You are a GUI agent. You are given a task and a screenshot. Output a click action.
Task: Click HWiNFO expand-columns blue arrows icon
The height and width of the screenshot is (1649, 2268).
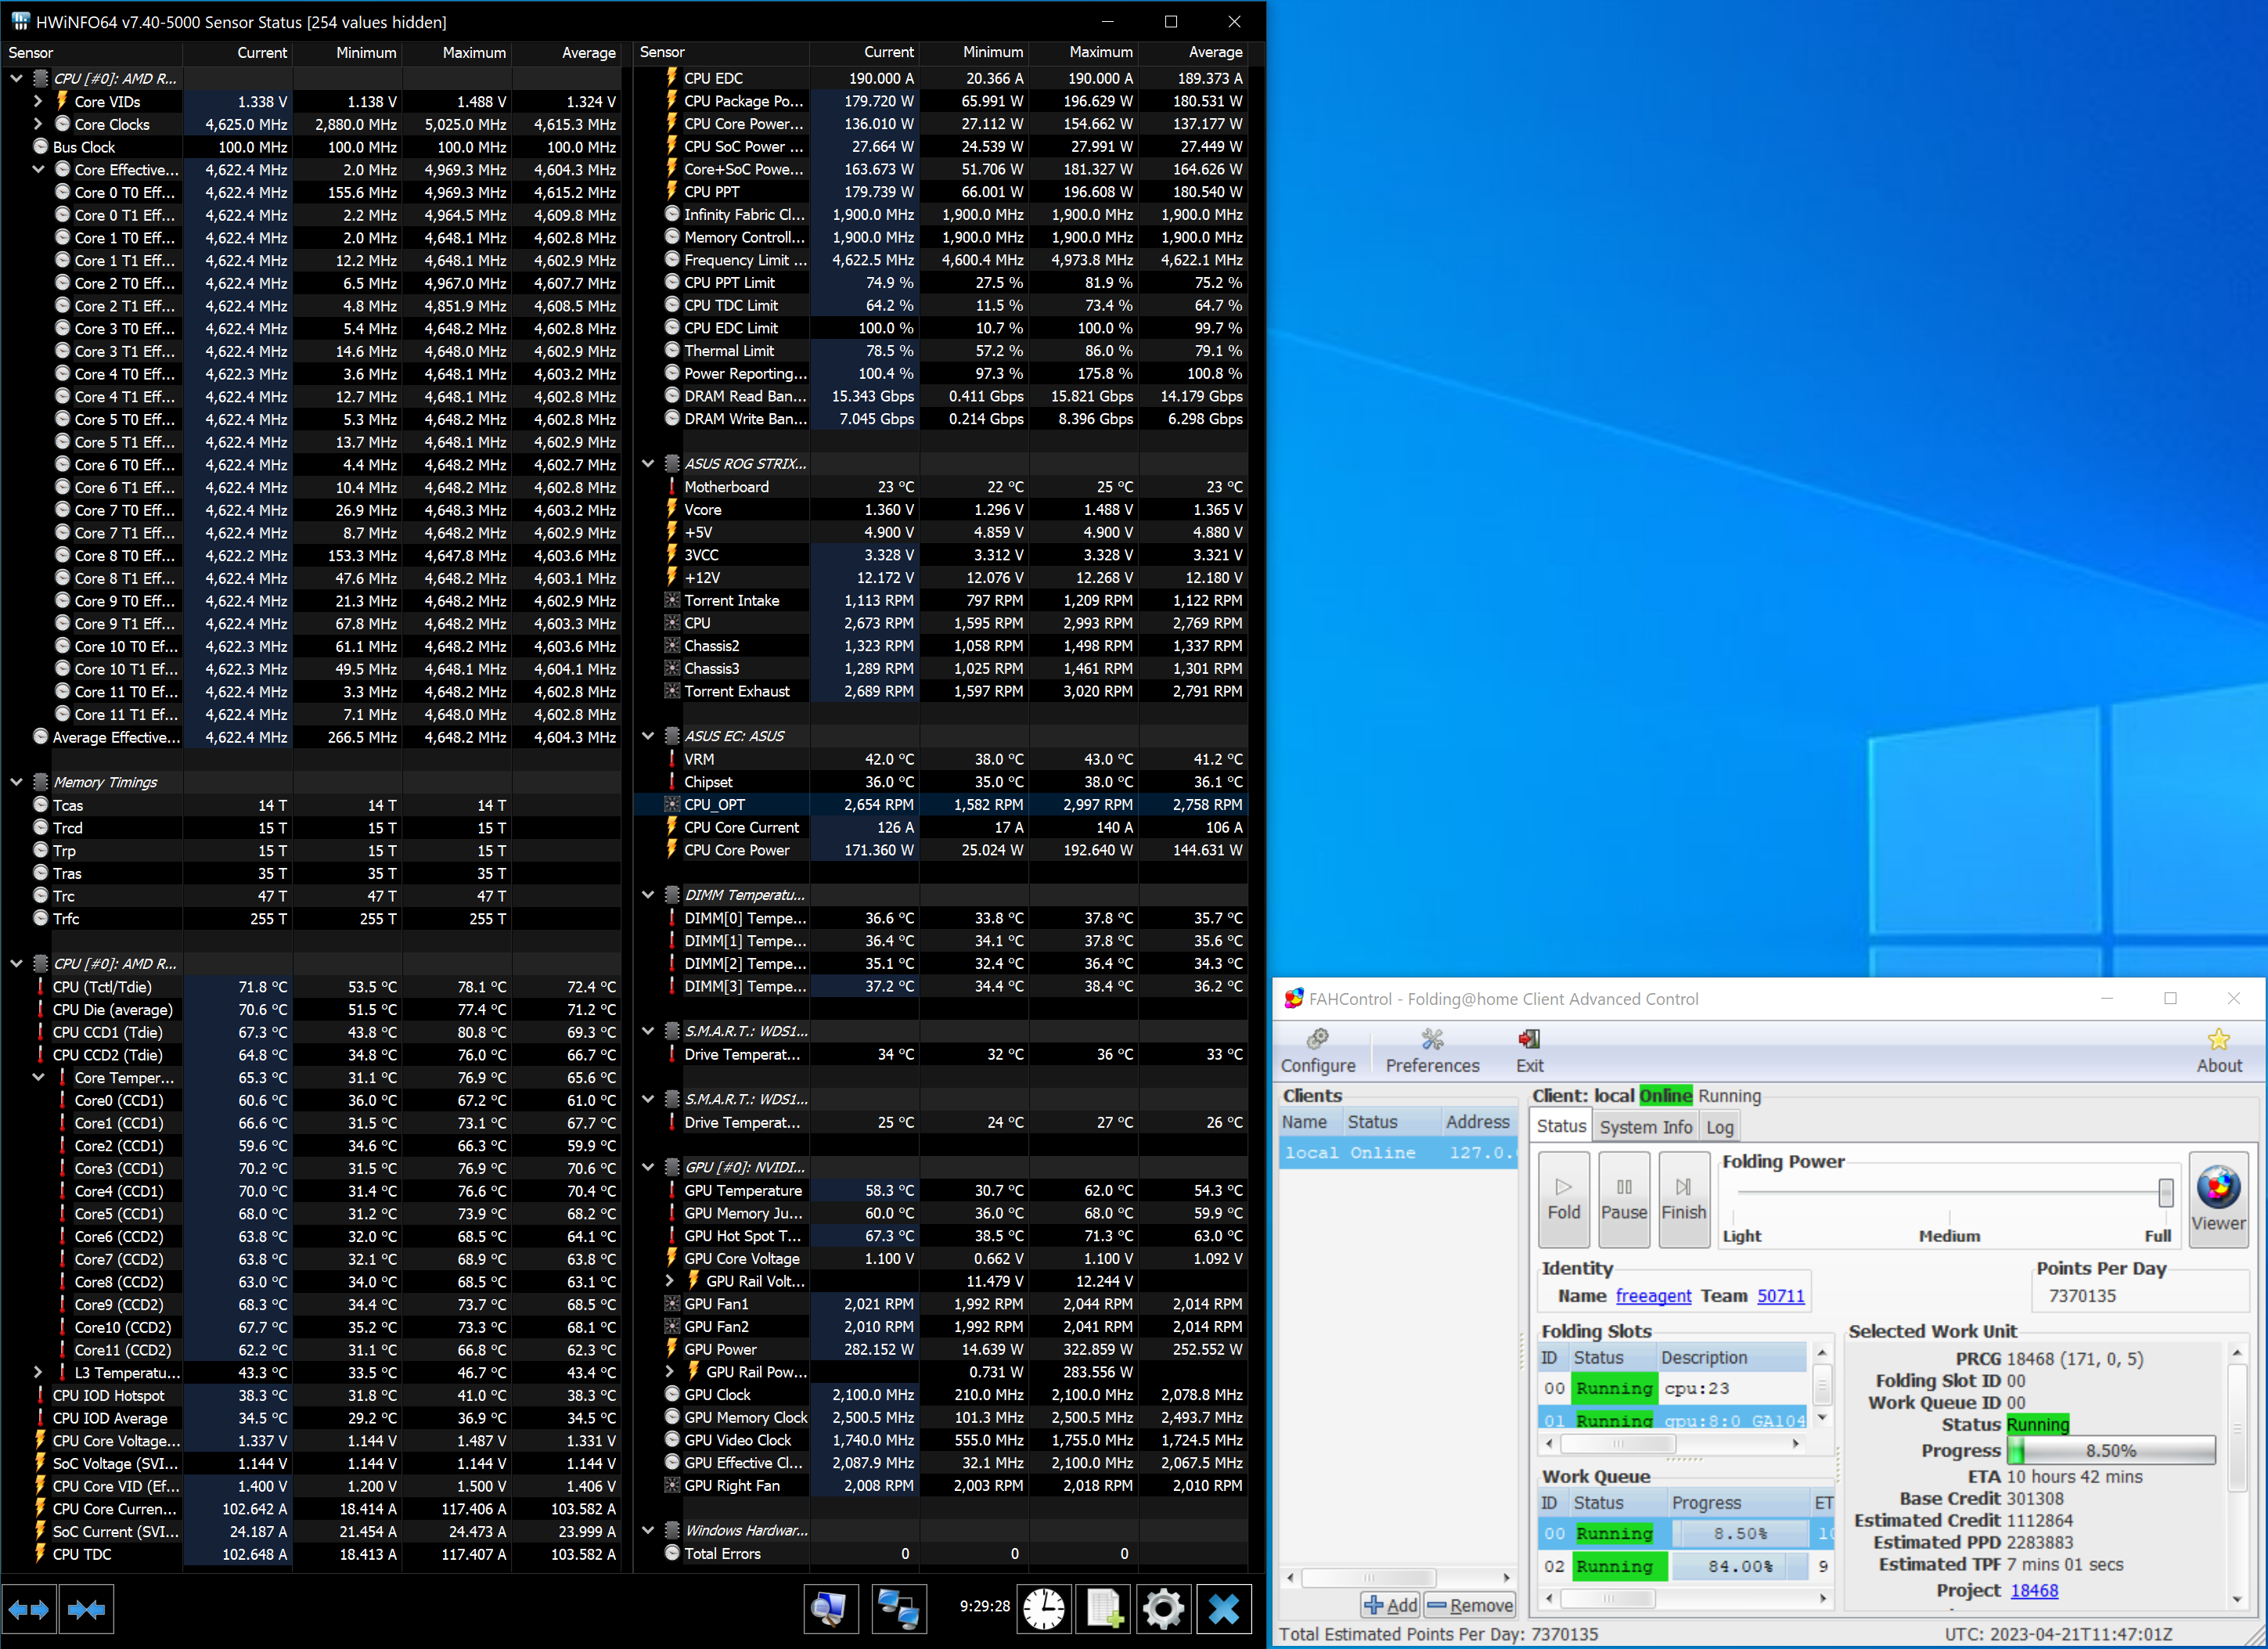pos(29,1609)
